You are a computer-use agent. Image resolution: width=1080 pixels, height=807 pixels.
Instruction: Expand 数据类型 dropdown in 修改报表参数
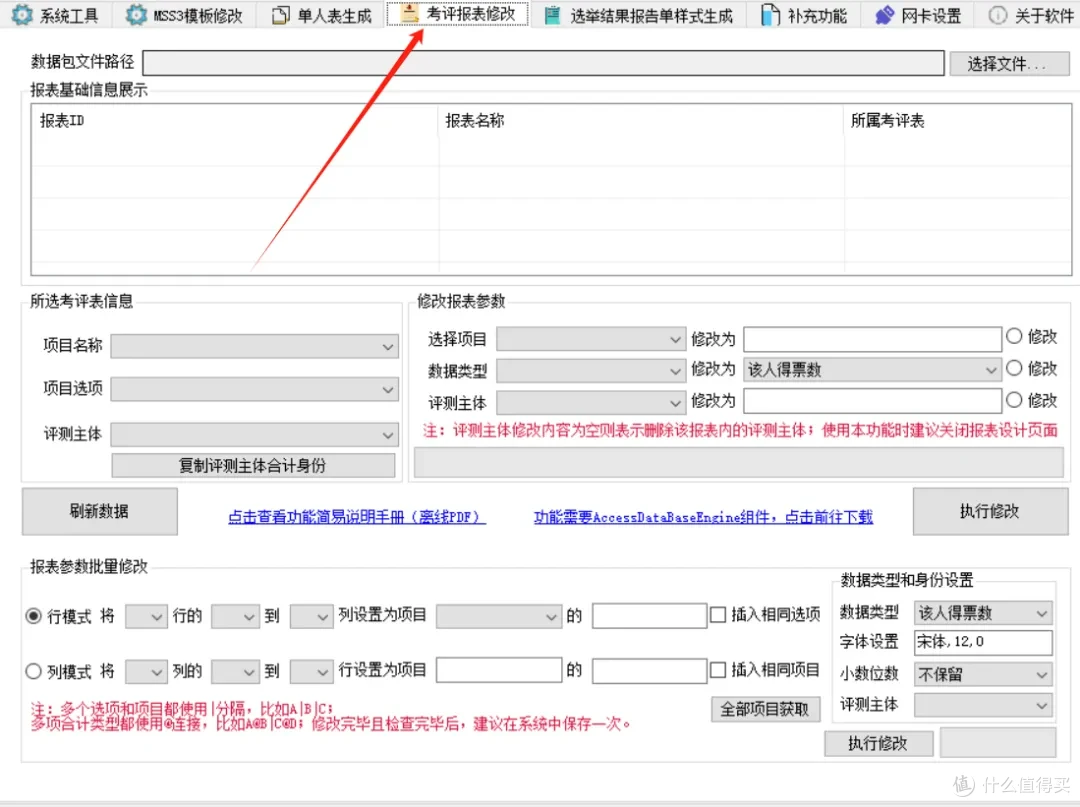coord(591,370)
